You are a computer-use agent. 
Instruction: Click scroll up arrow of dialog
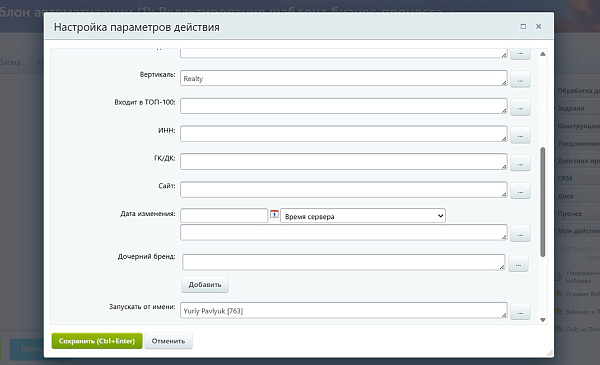coord(543,54)
